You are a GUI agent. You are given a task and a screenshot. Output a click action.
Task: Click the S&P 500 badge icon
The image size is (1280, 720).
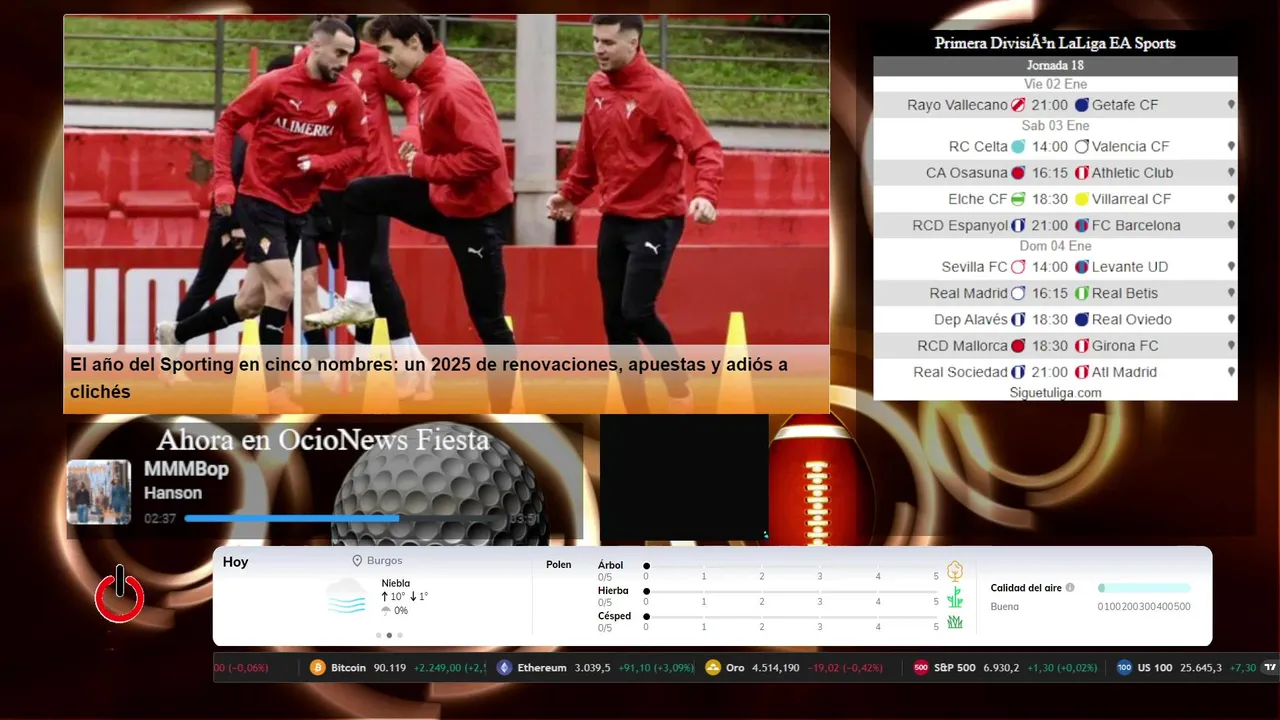point(921,667)
